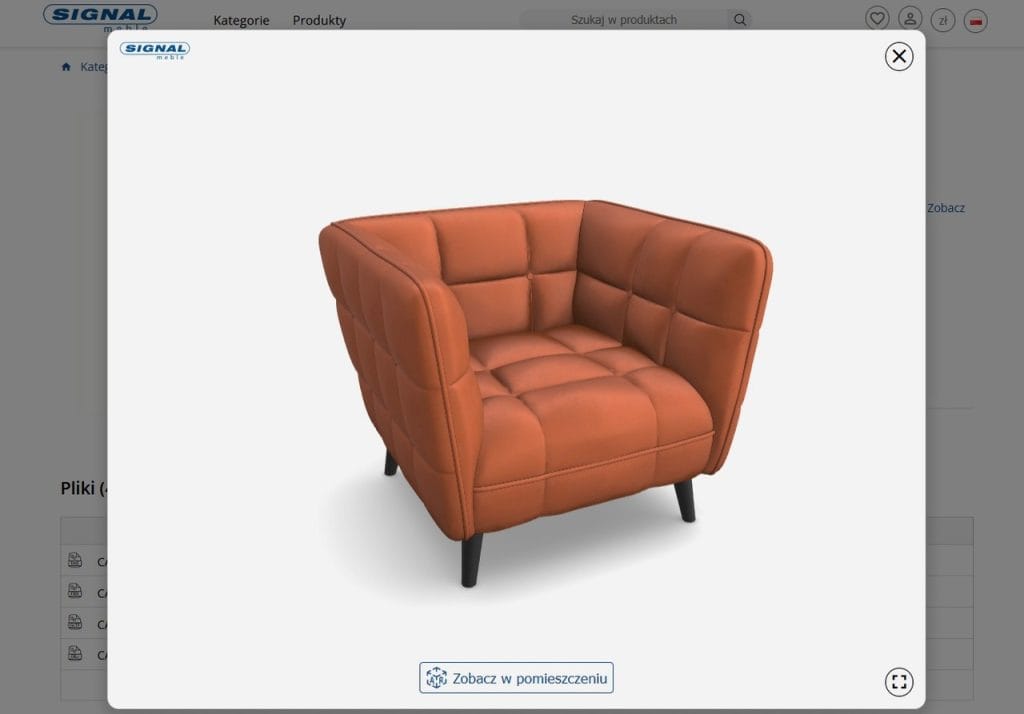
Task: Click the SIGNAL logo inside the 3D viewer
Action: (x=156, y=50)
